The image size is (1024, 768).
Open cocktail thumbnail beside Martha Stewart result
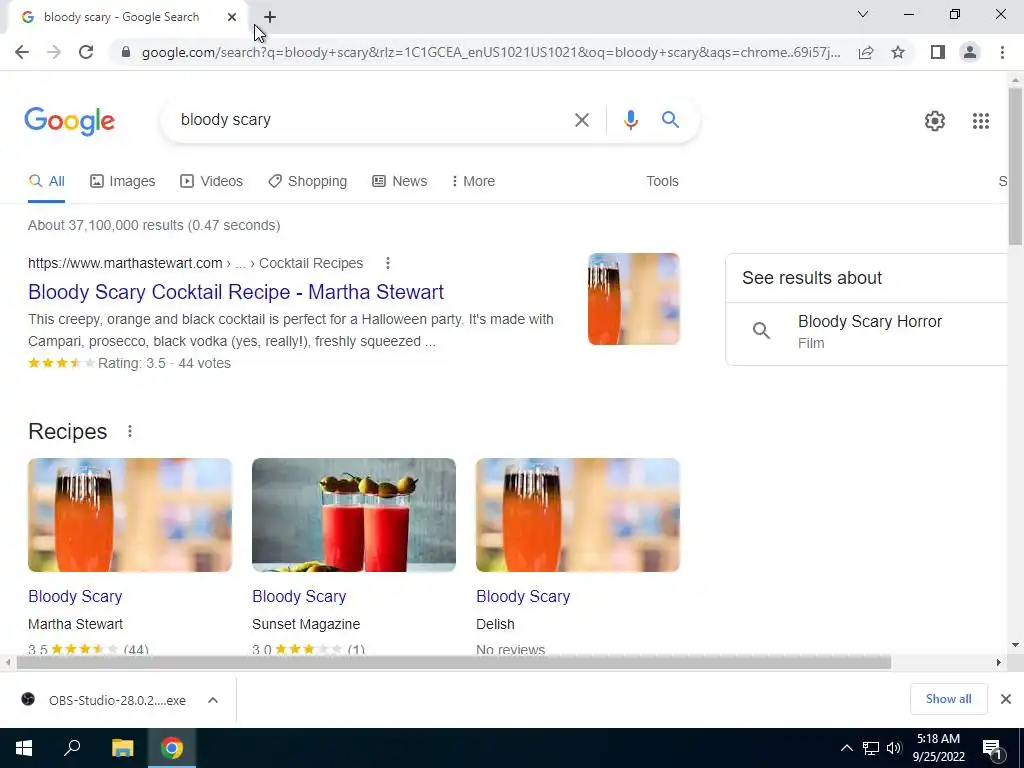633,299
